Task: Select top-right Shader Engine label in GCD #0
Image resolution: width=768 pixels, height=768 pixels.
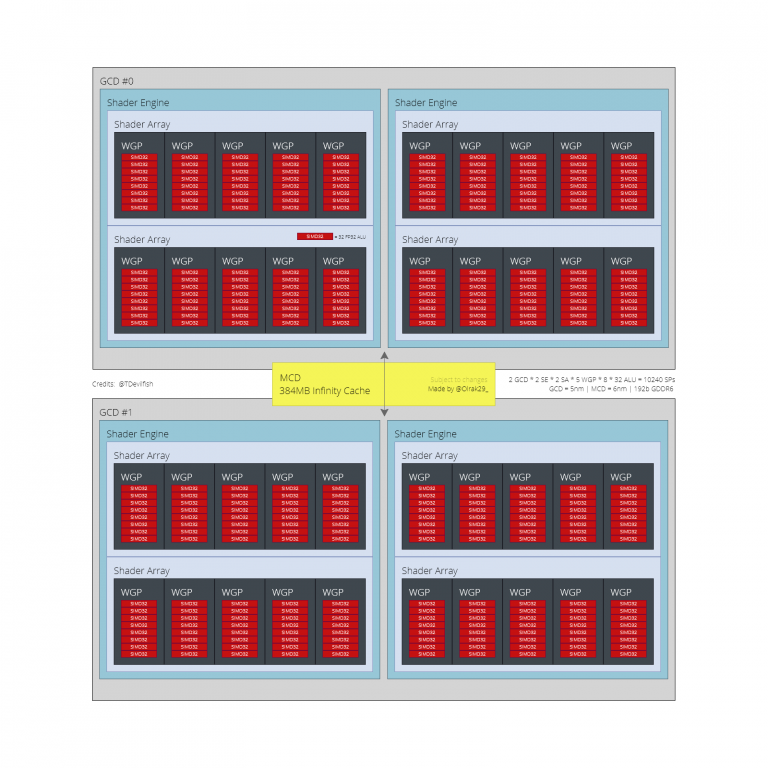Action: (x=426, y=103)
